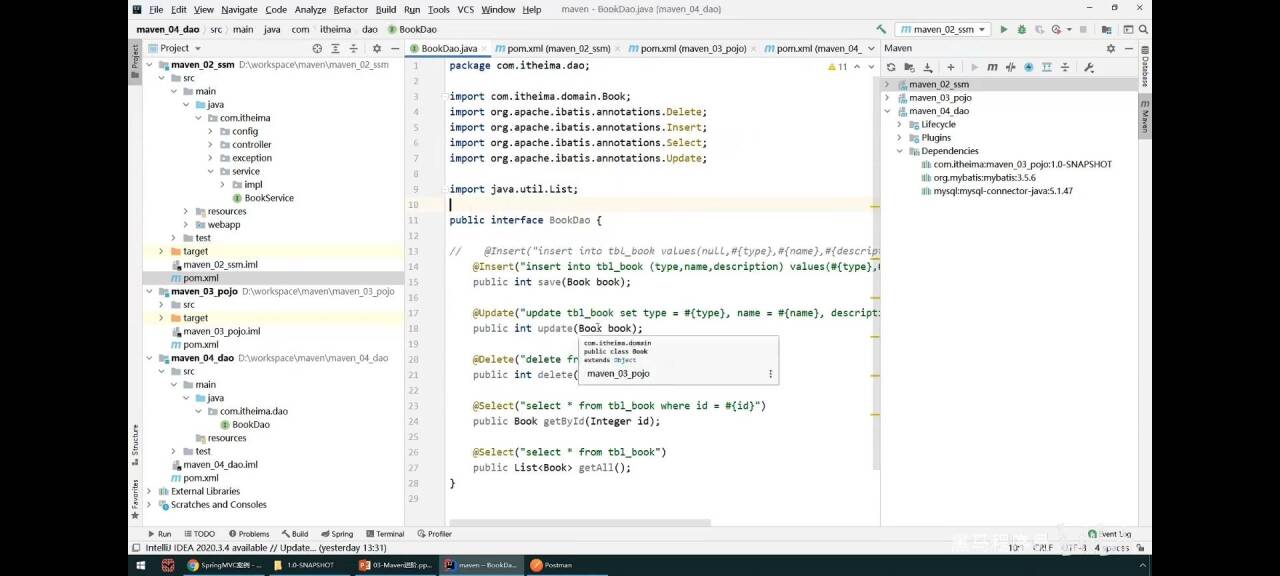Screen dimensions: 1280x576
Task: Open the Project view mode dropdown
Action: (174, 48)
